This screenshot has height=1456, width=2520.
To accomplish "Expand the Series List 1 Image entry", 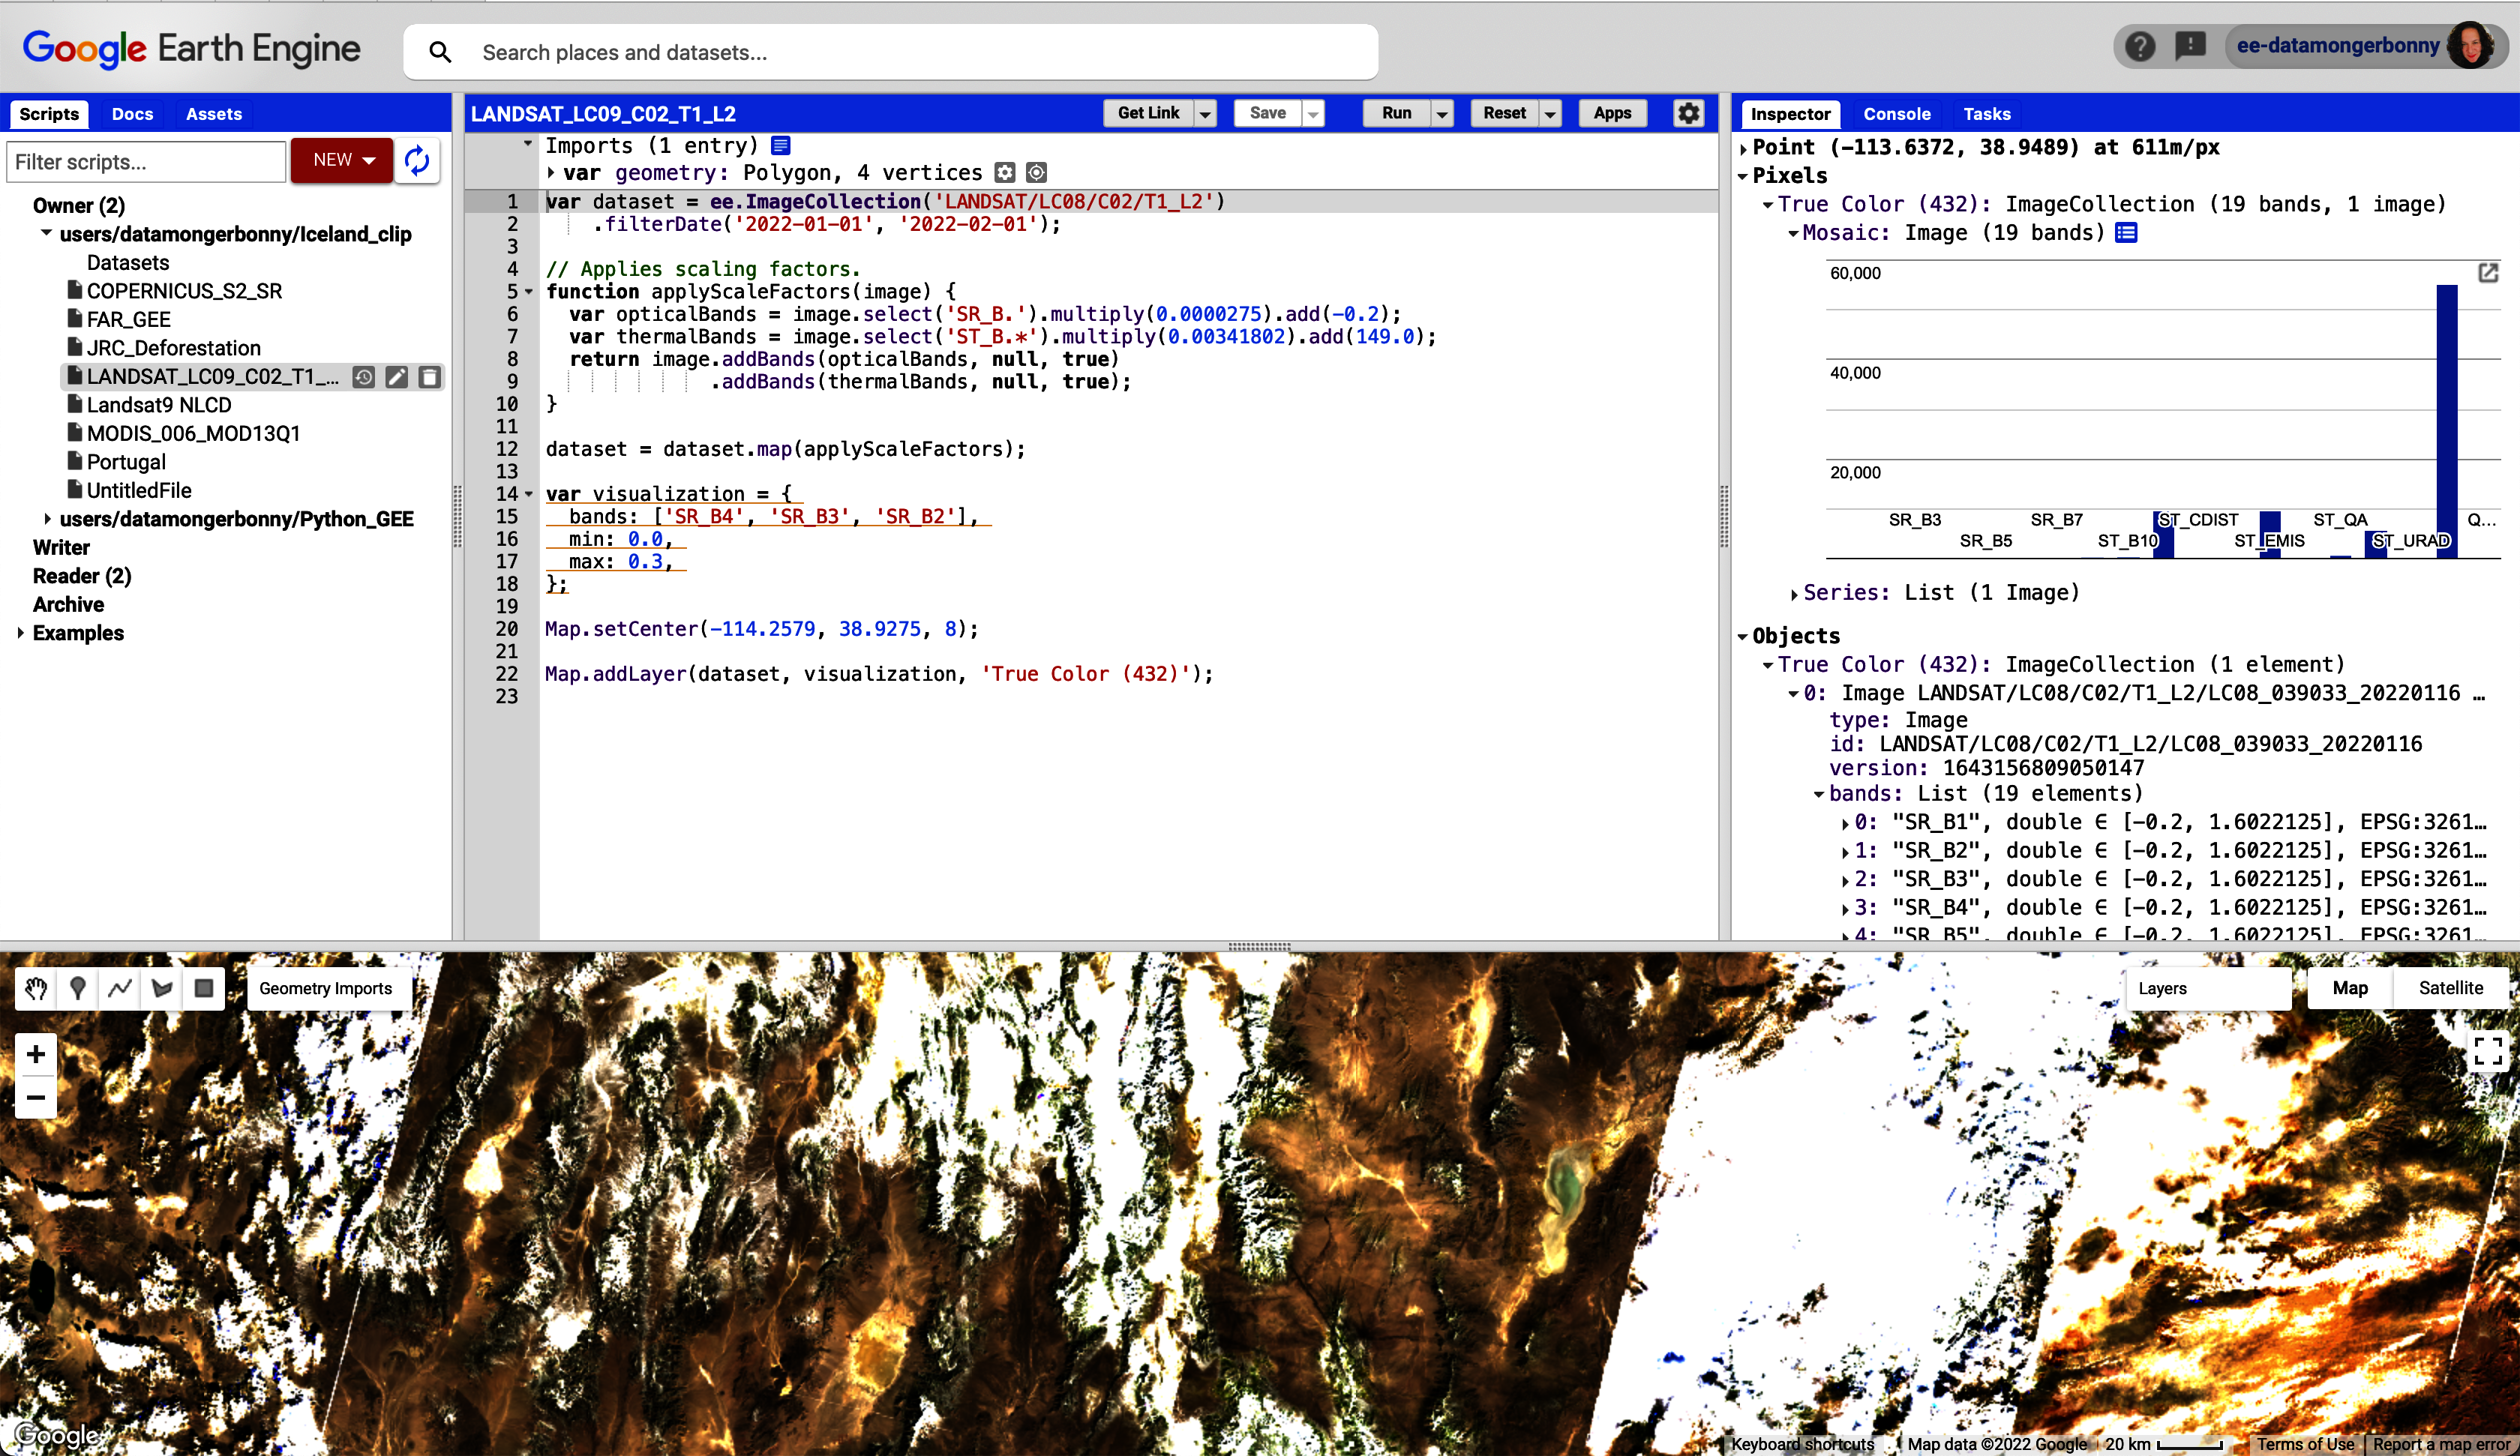I will pos(1797,593).
